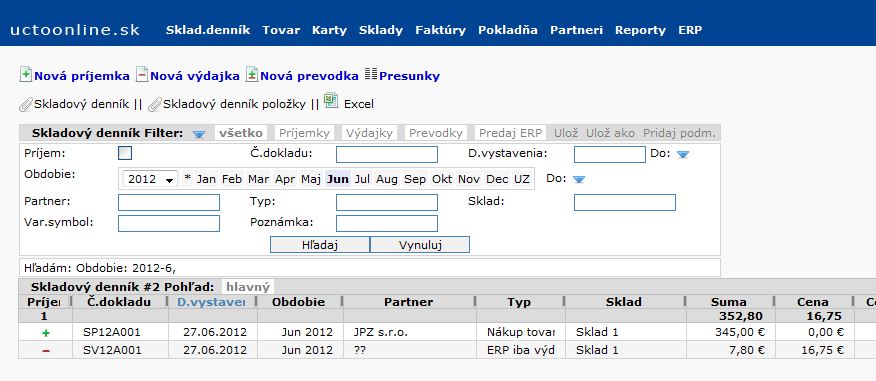876x381 pixels.
Task: Click the Nová výdajka minus icon
Action: click(x=142, y=74)
